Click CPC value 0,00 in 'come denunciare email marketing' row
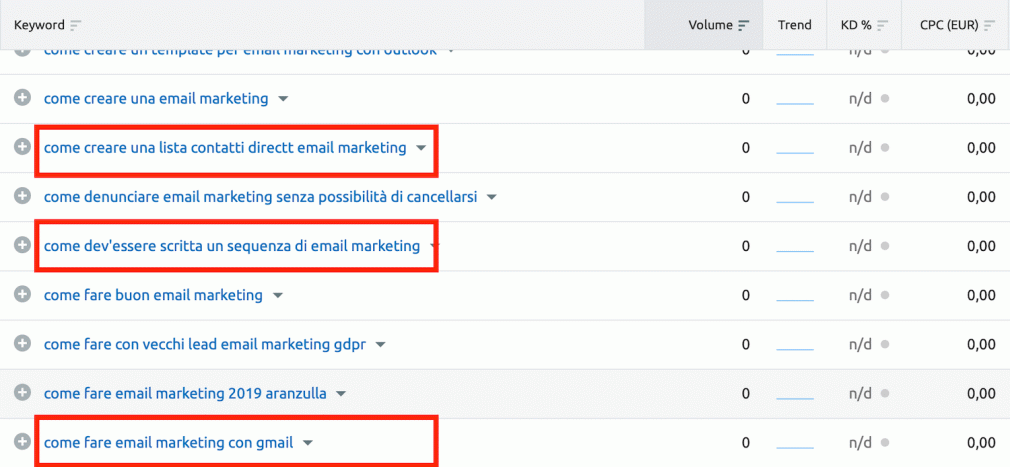 tap(981, 196)
